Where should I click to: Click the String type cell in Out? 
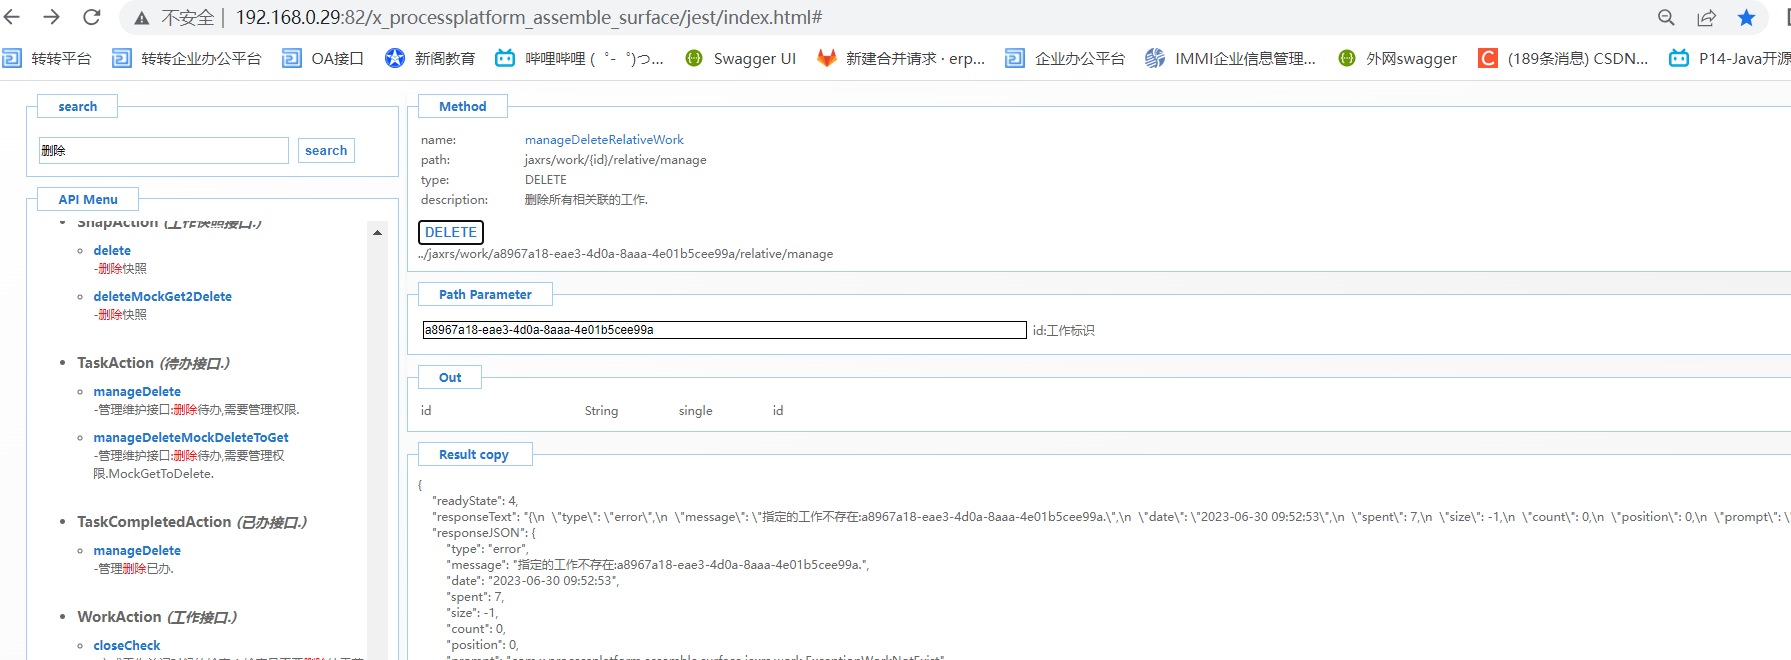[601, 411]
